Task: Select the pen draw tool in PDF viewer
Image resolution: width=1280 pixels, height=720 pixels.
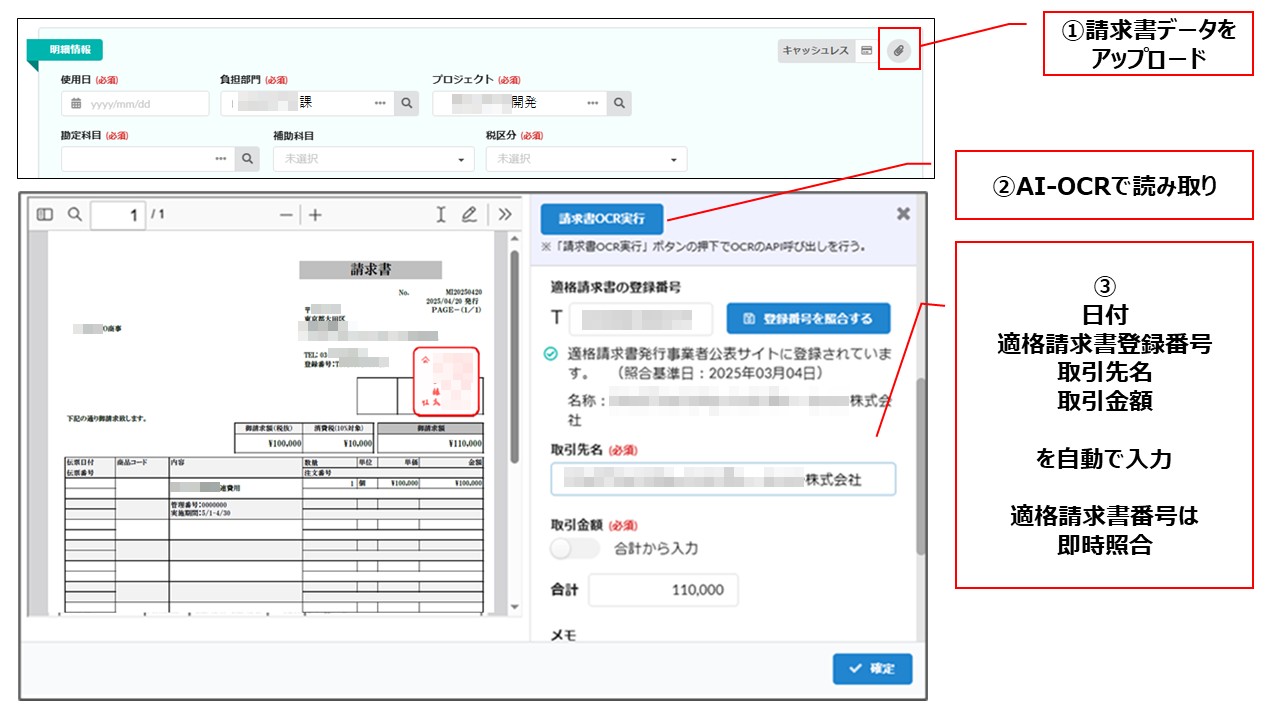Action: [469, 215]
